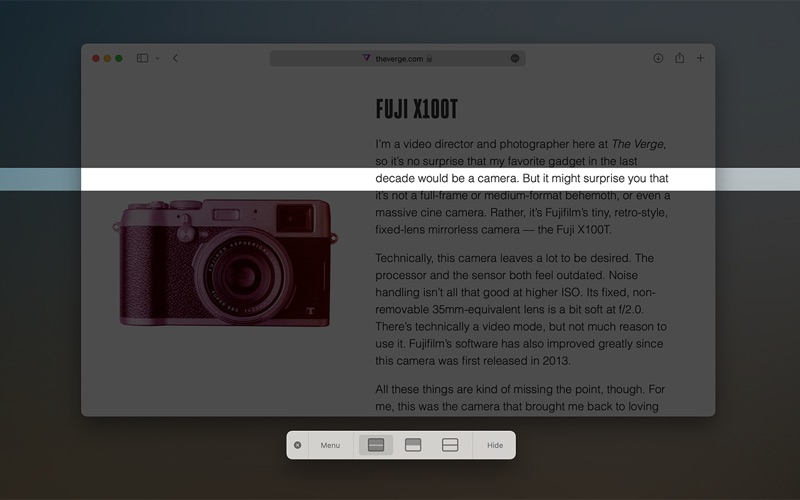Click the FUJI X100T article heading
Viewport: 800px width, 500px height.
click(x=417, y=109)
